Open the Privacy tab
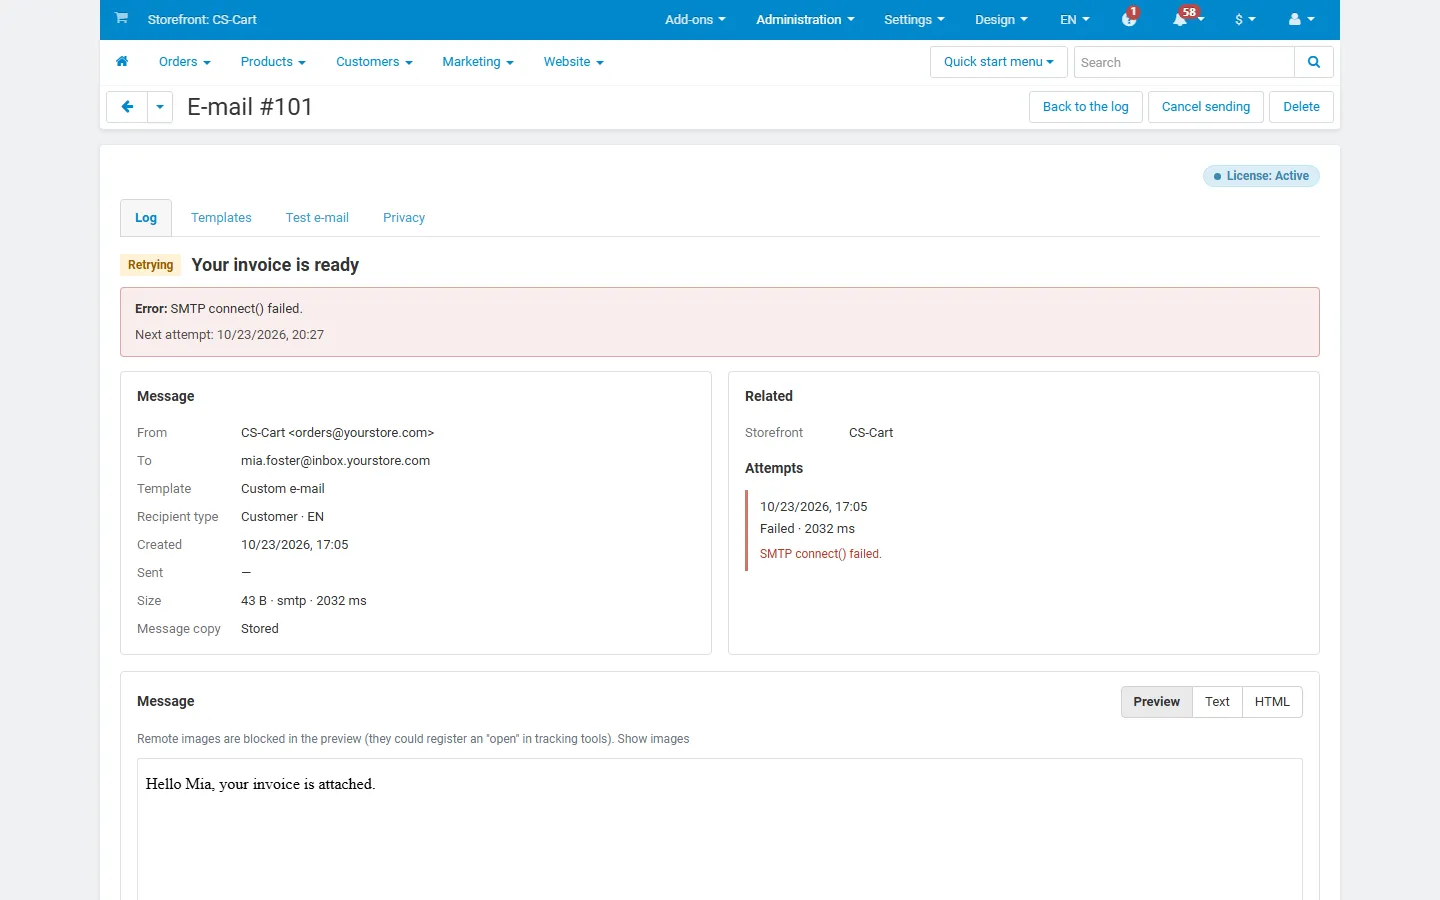 (x=404, y=218)
